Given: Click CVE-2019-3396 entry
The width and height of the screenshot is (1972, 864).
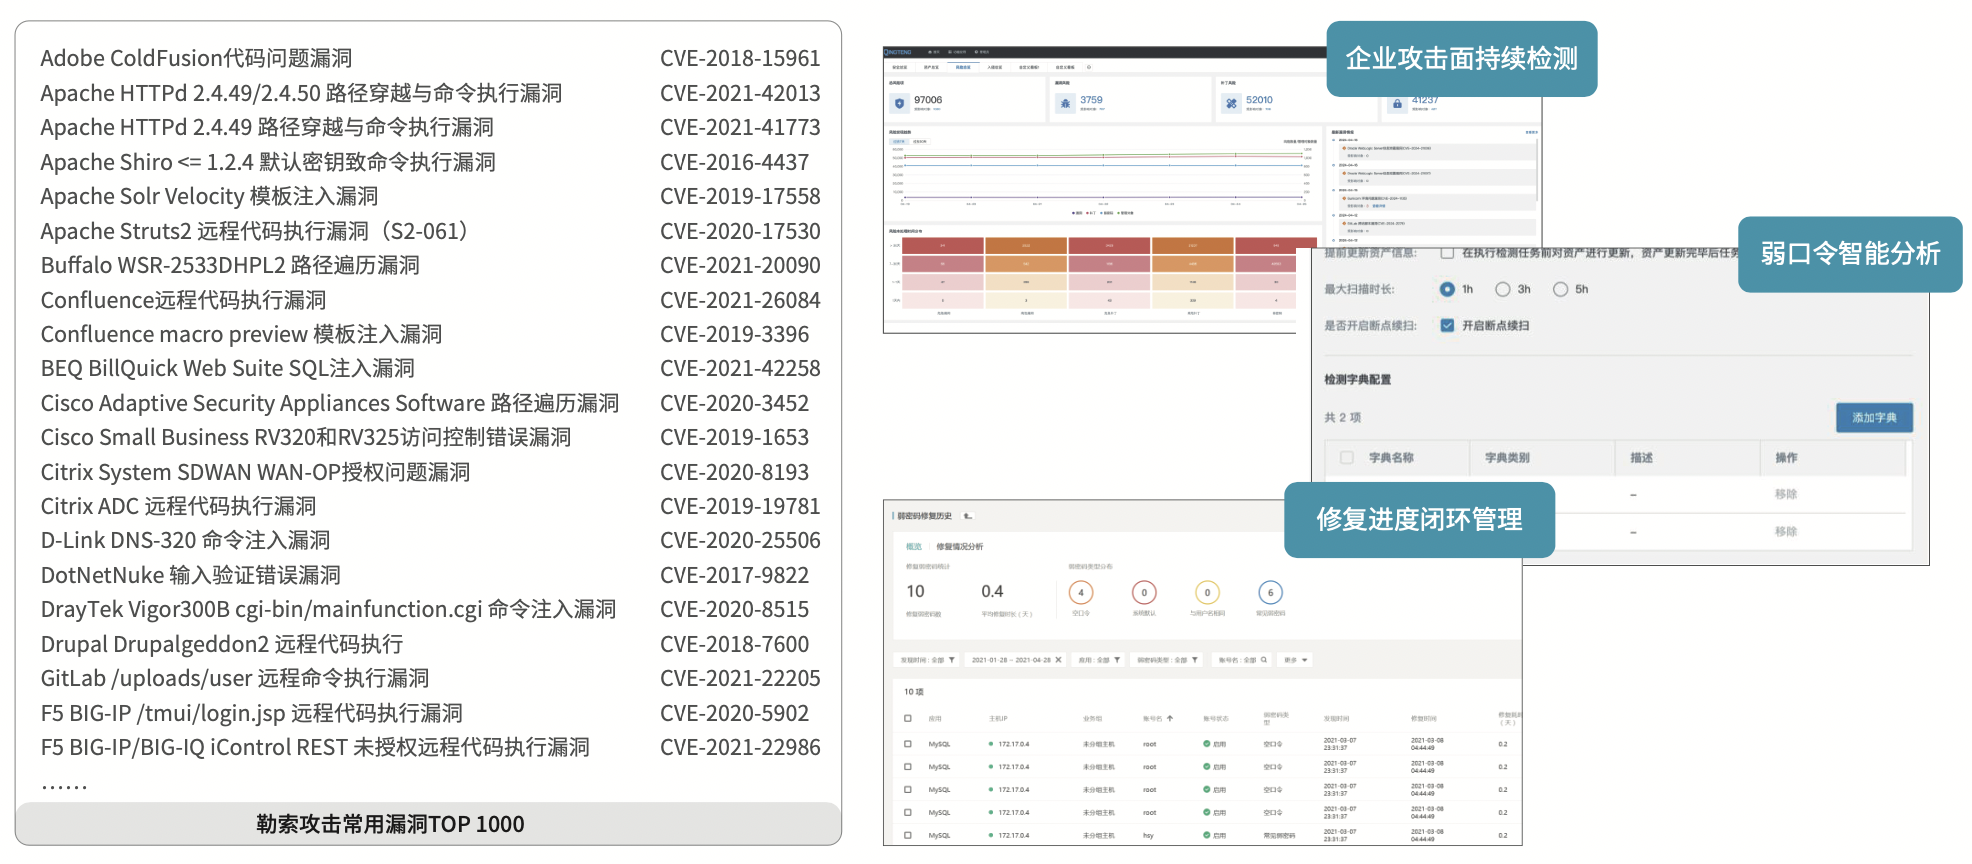Looking at the screenshot, I should coord(735,334).
